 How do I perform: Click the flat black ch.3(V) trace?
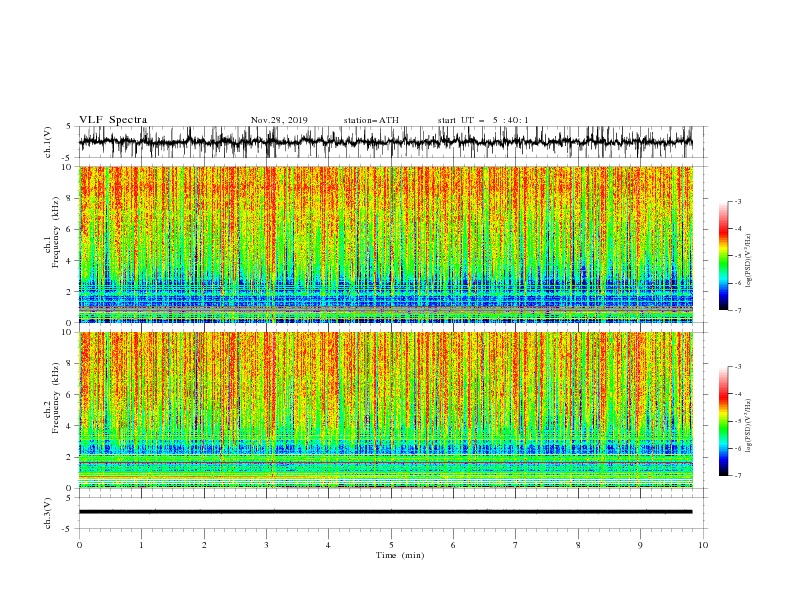point(385,512)
